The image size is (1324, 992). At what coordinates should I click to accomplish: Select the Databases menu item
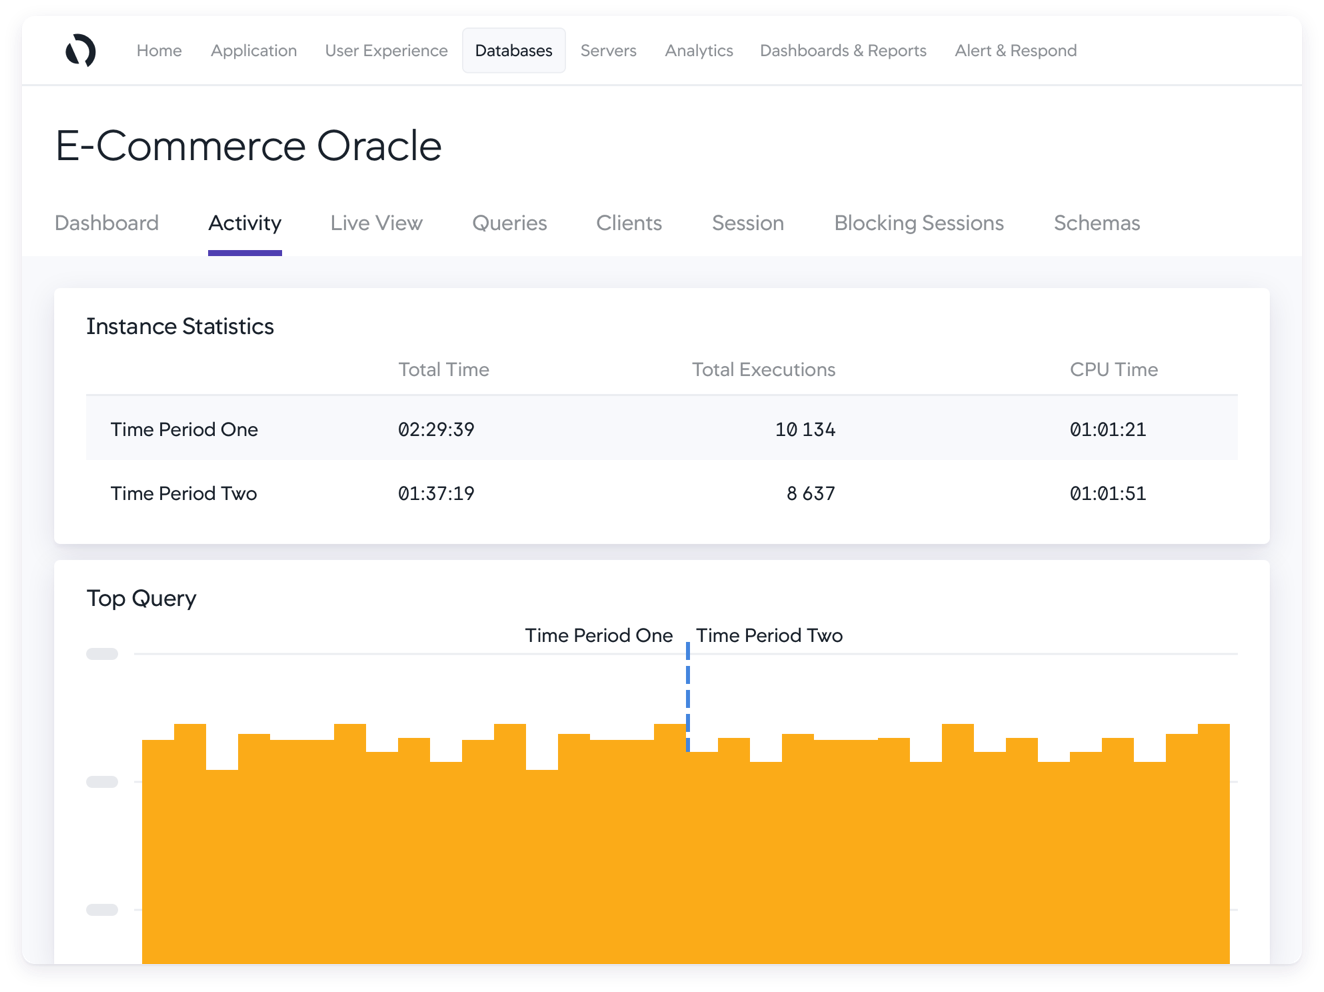tap(514, 51)
